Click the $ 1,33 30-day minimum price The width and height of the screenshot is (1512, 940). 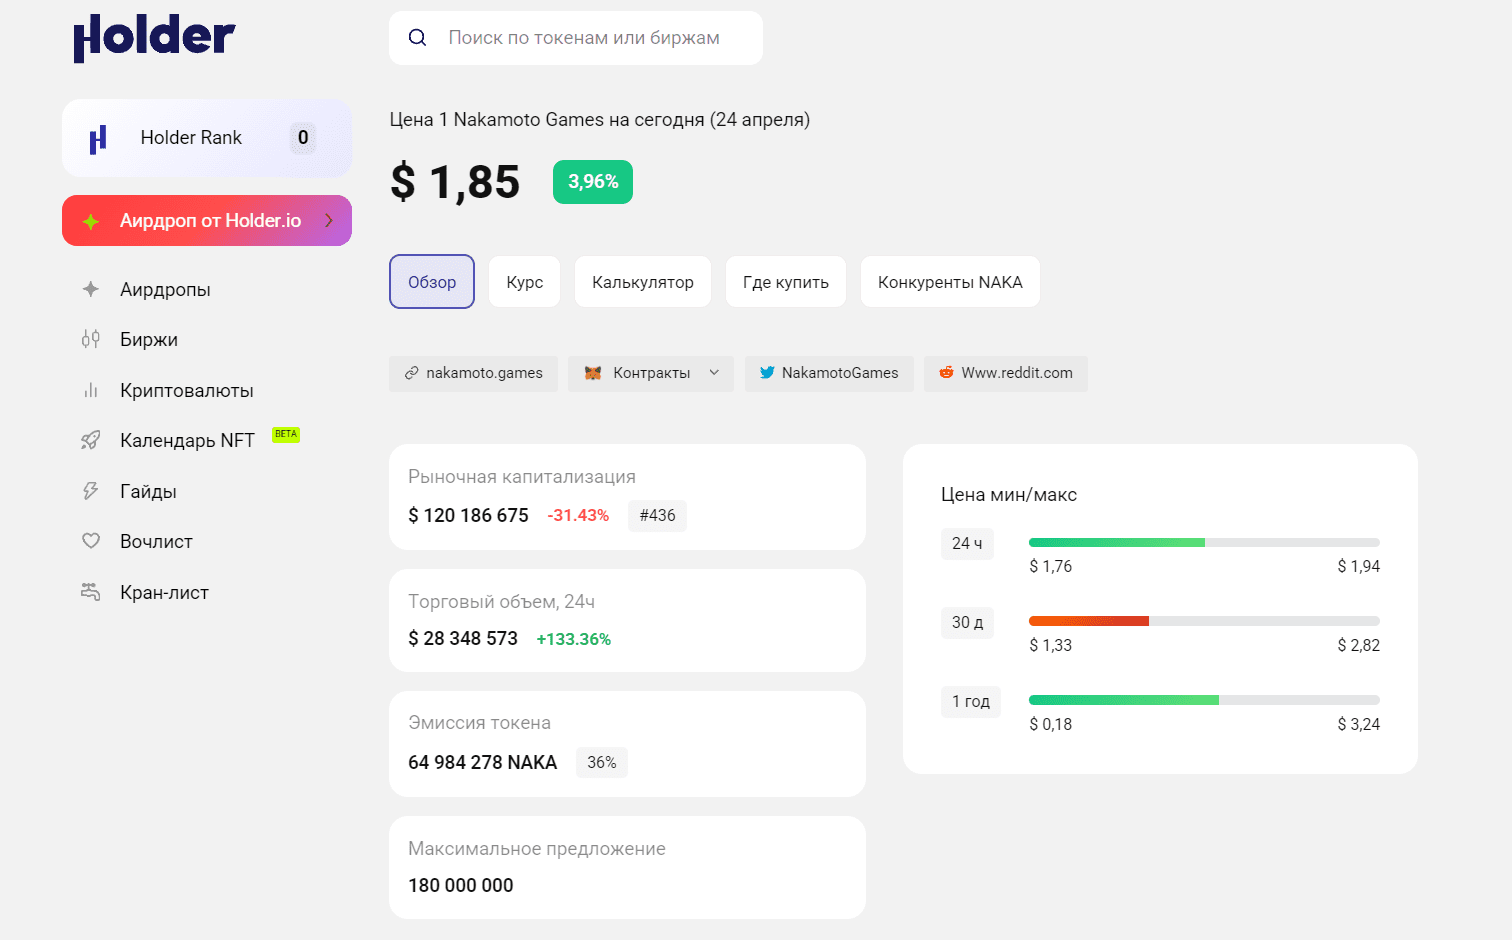[1051, 645]
